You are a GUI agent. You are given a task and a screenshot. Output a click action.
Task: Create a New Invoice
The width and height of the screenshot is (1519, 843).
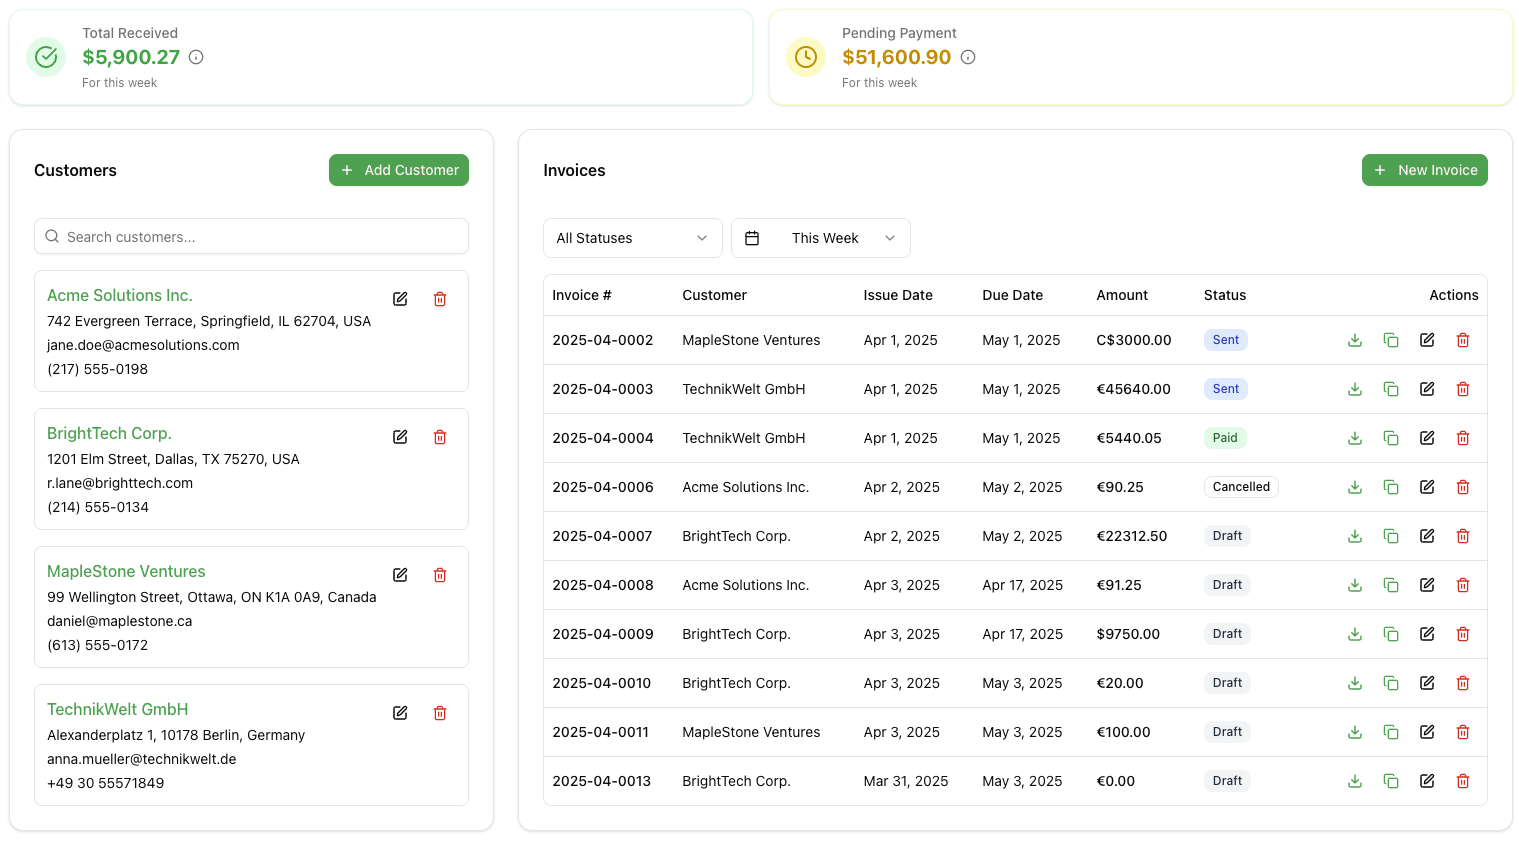coord(1424,170)
